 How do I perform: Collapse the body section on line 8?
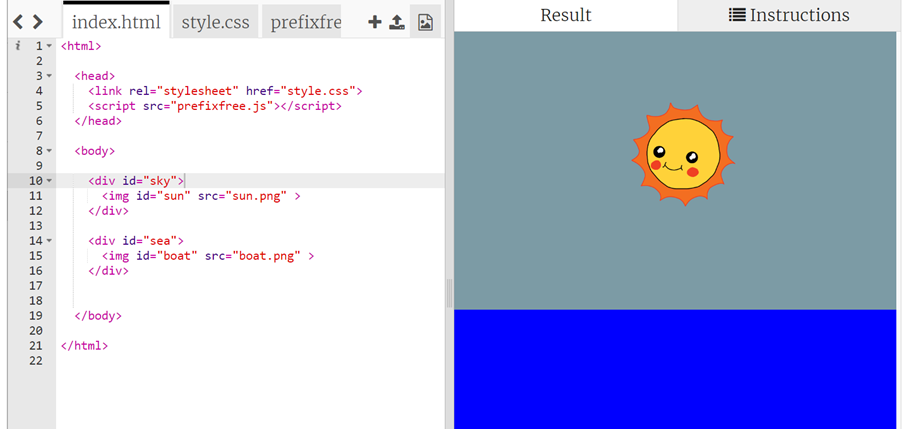pos(49,151)
